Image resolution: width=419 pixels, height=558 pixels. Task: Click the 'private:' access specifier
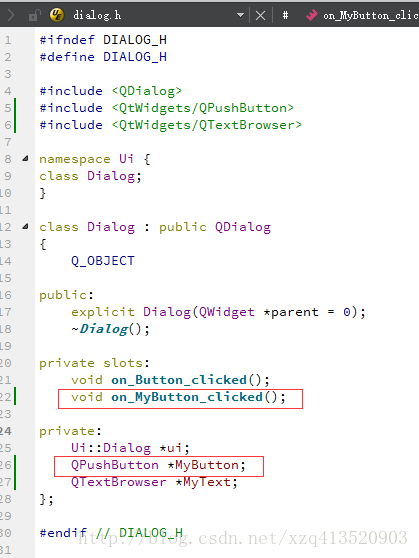point(70,431)
